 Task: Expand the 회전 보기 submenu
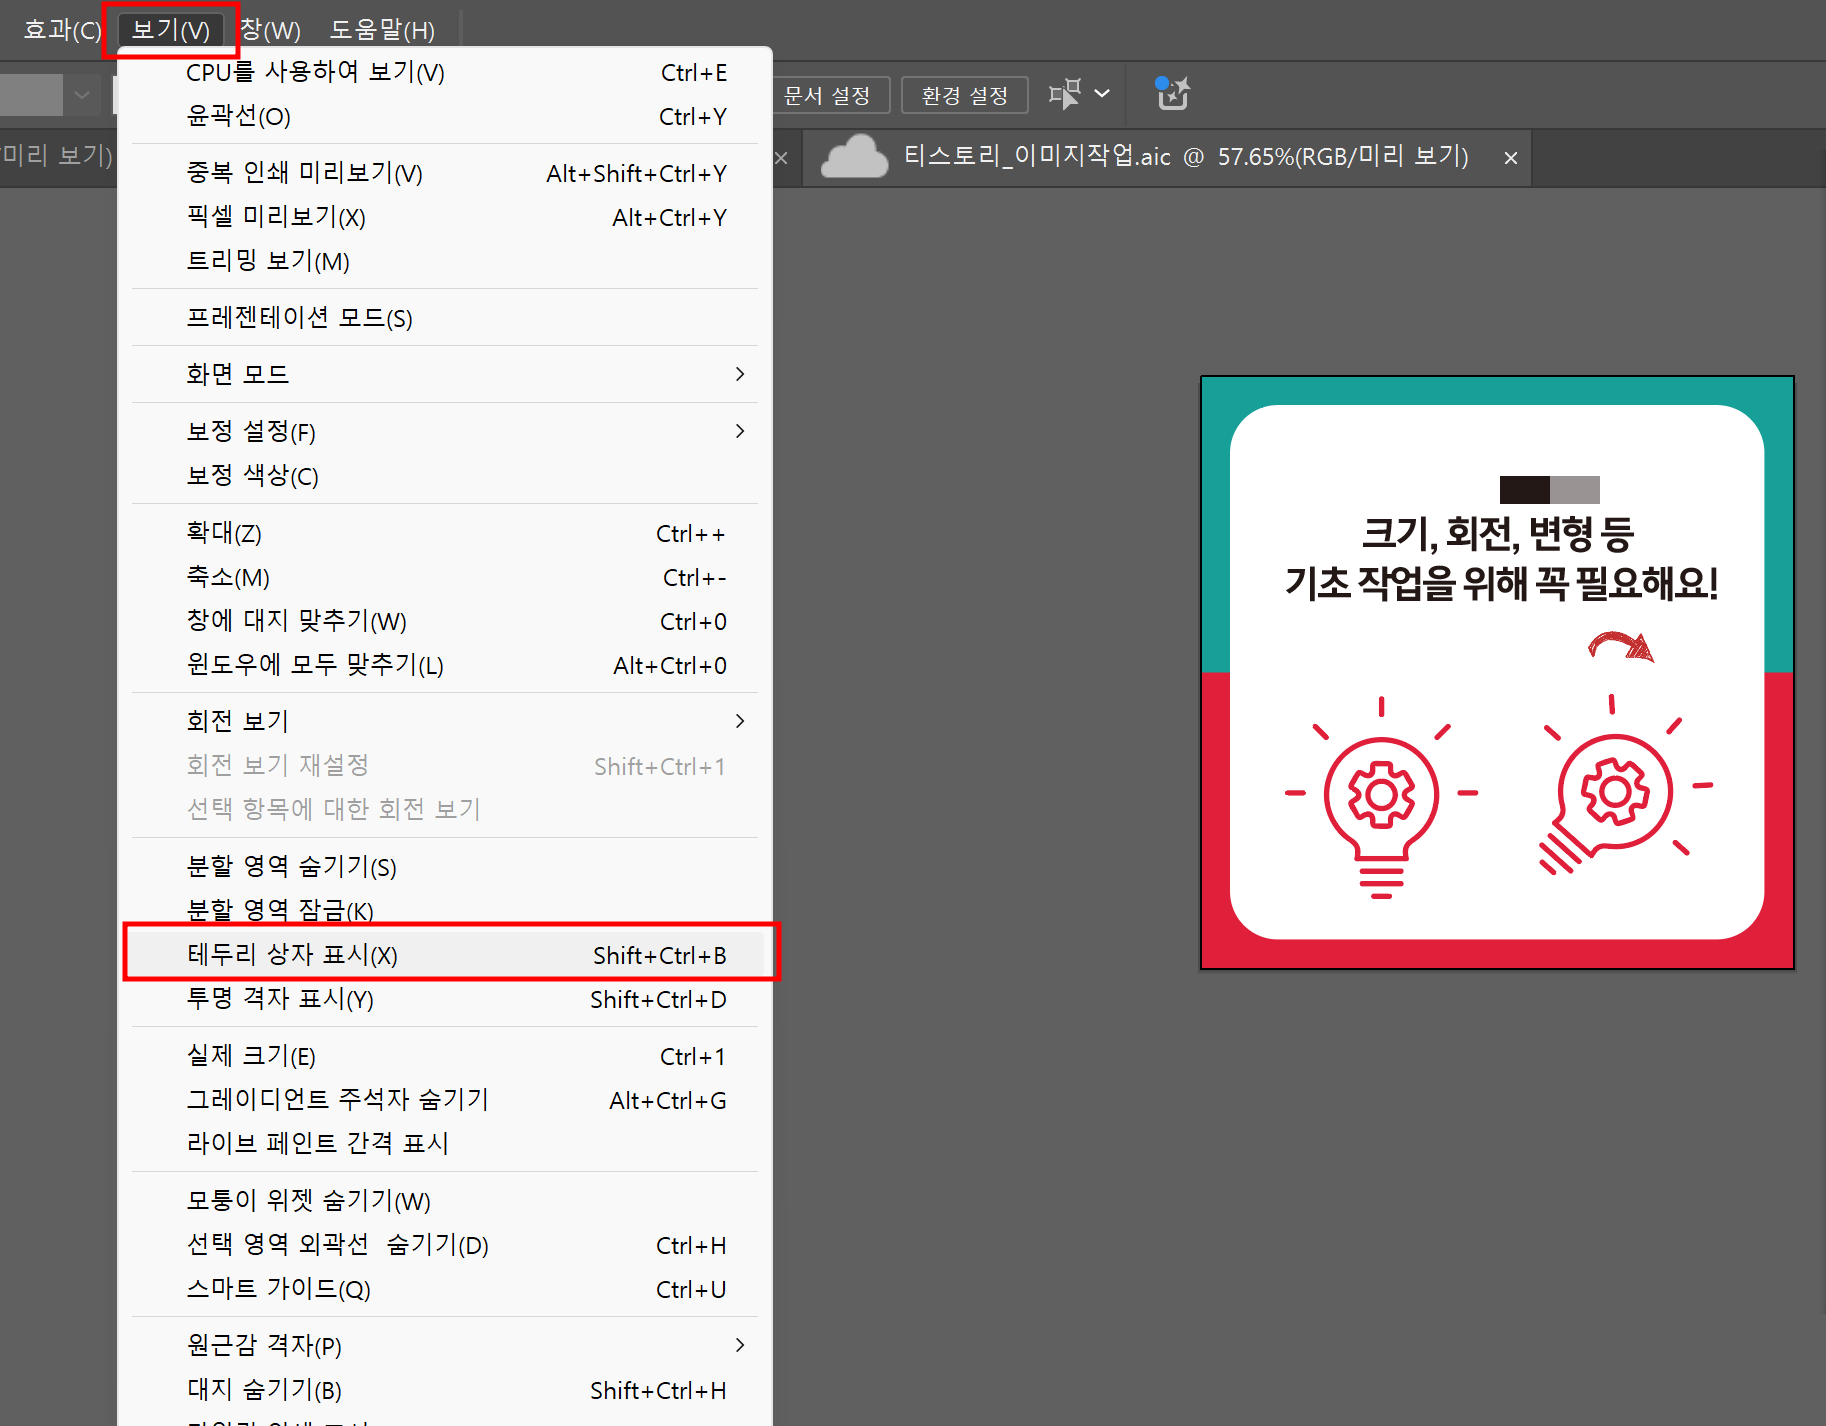coord(740,720)
